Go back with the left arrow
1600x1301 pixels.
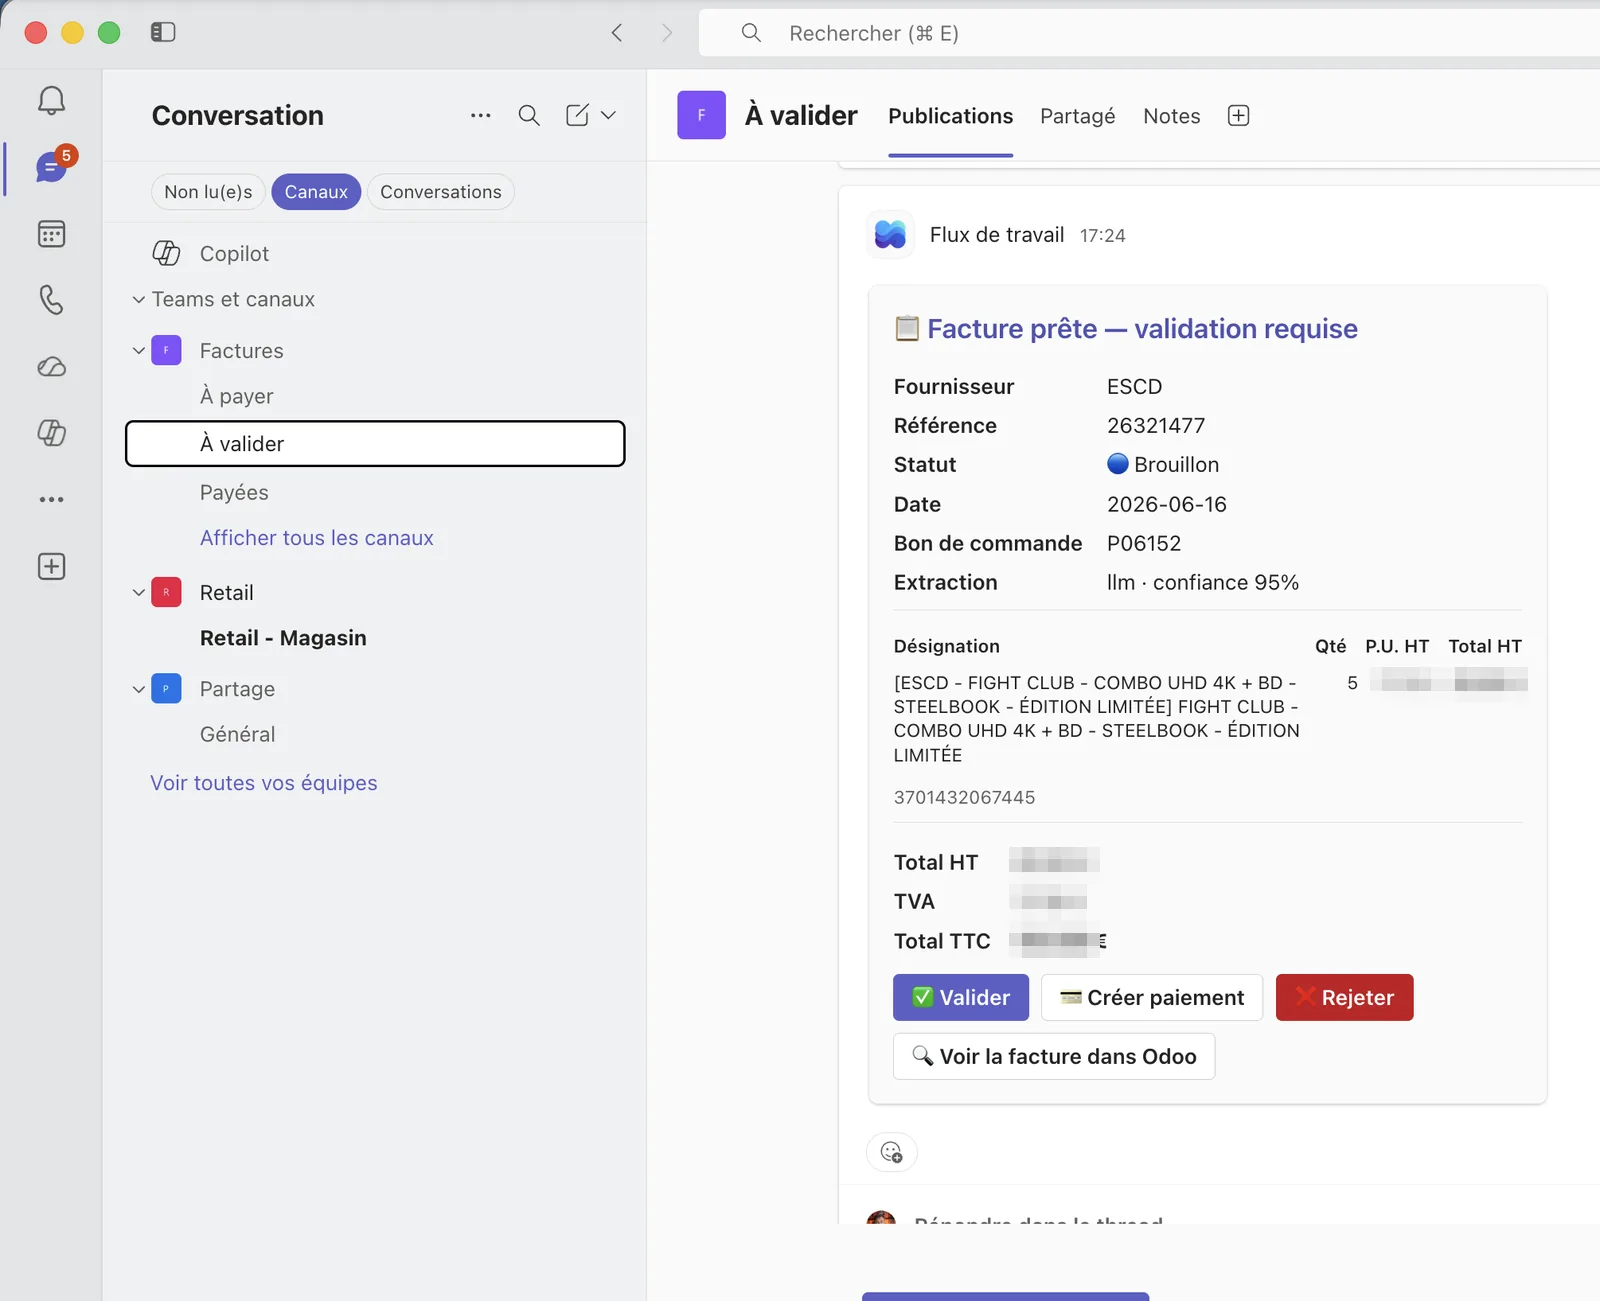click(617, 32)
